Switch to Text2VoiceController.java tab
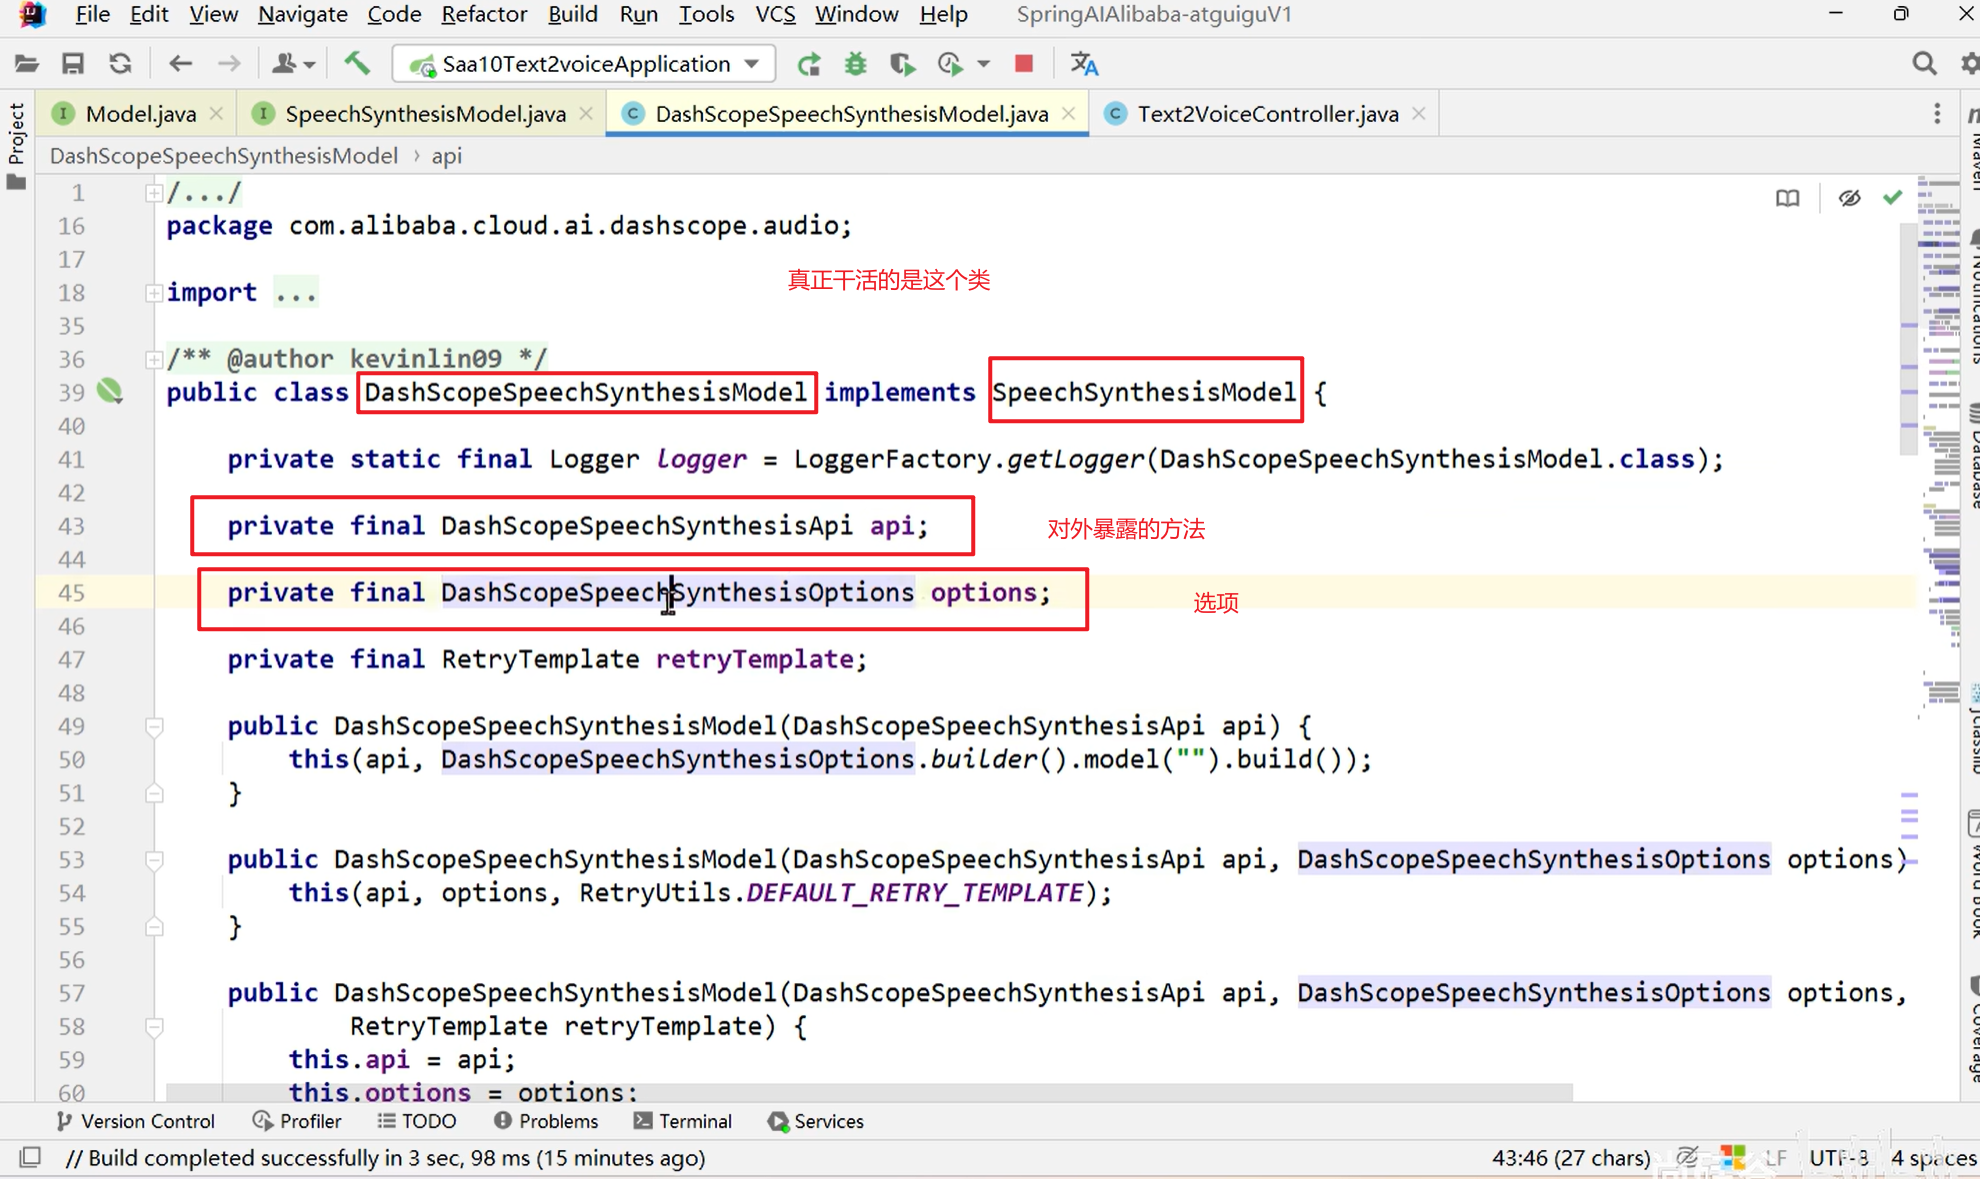Screen dimensions: 1980x1179 click(x=1266, y=114)
